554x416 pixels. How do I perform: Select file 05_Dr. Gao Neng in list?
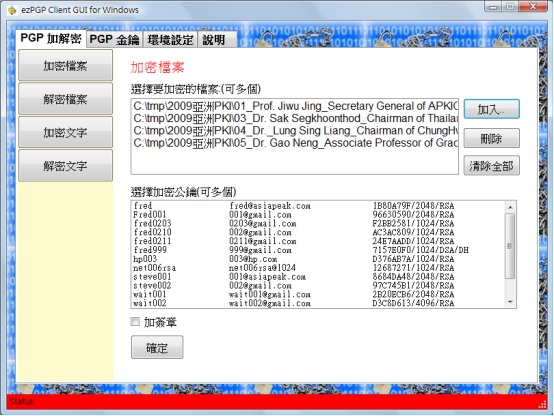[295, 143]
